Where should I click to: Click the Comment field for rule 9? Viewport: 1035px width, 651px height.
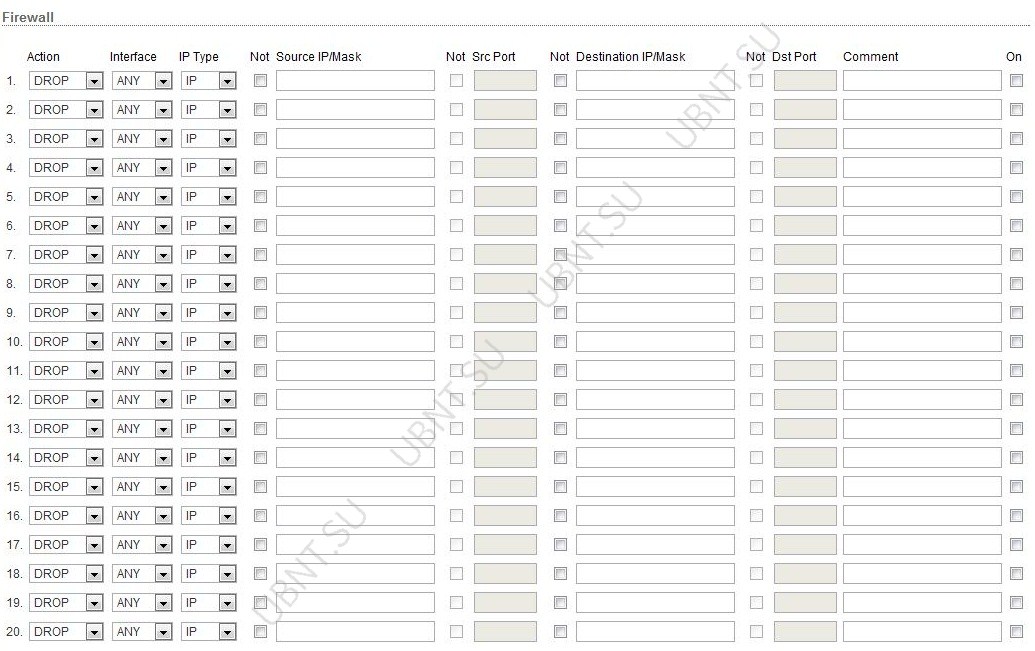pos(922,312)
